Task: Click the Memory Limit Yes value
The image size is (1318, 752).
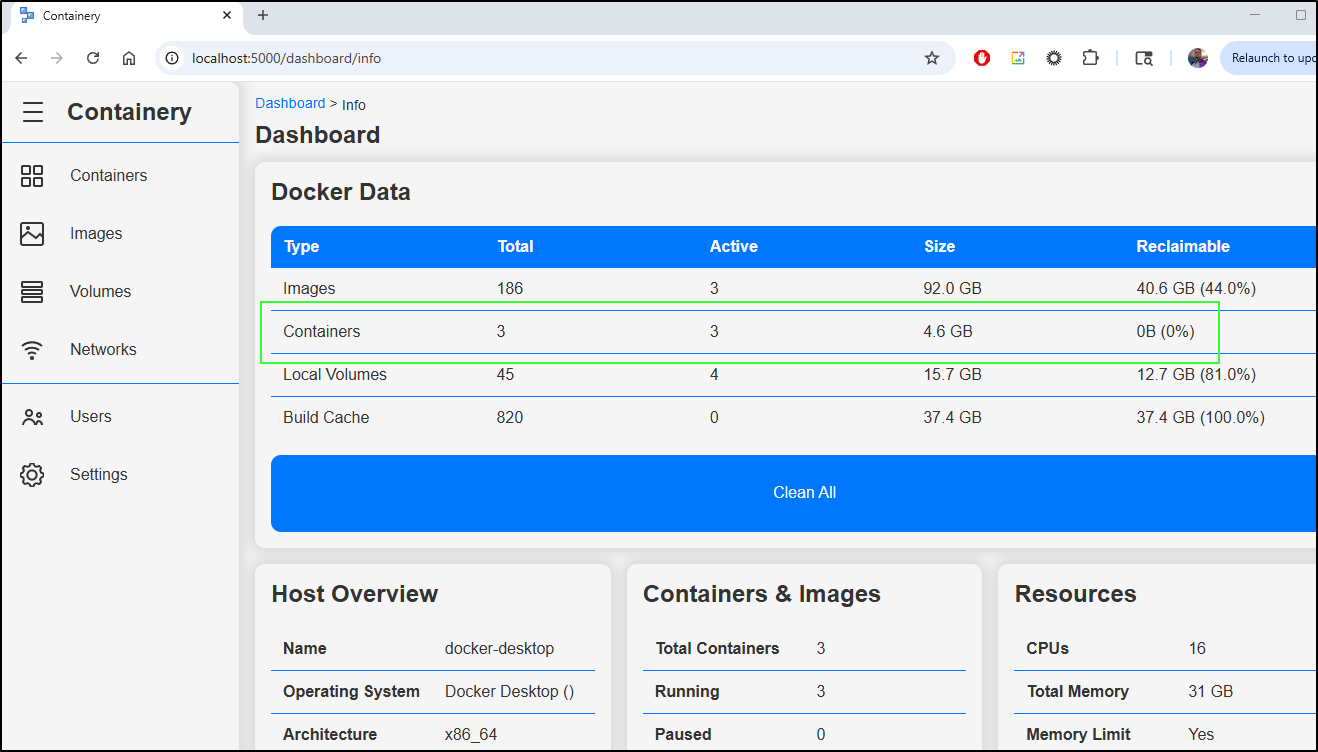Action: pyautogui.click(x=1201, y=735)
